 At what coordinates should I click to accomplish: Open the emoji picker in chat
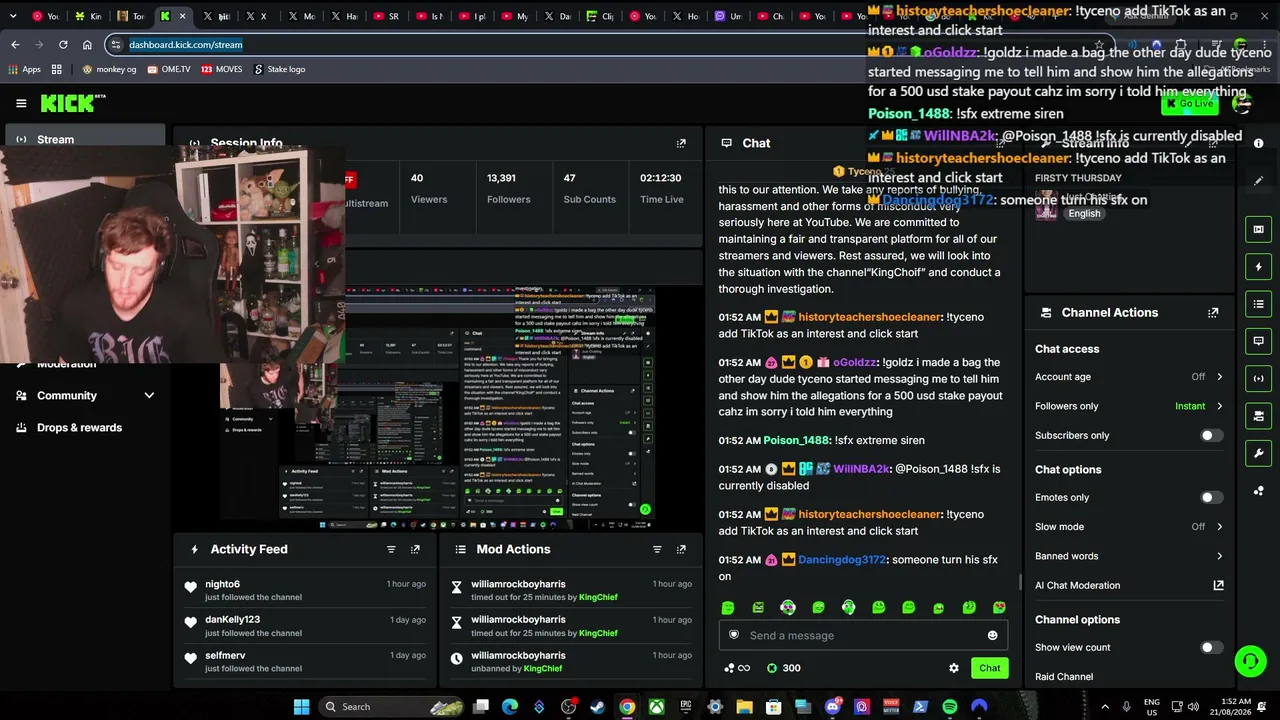pos(992,635)
